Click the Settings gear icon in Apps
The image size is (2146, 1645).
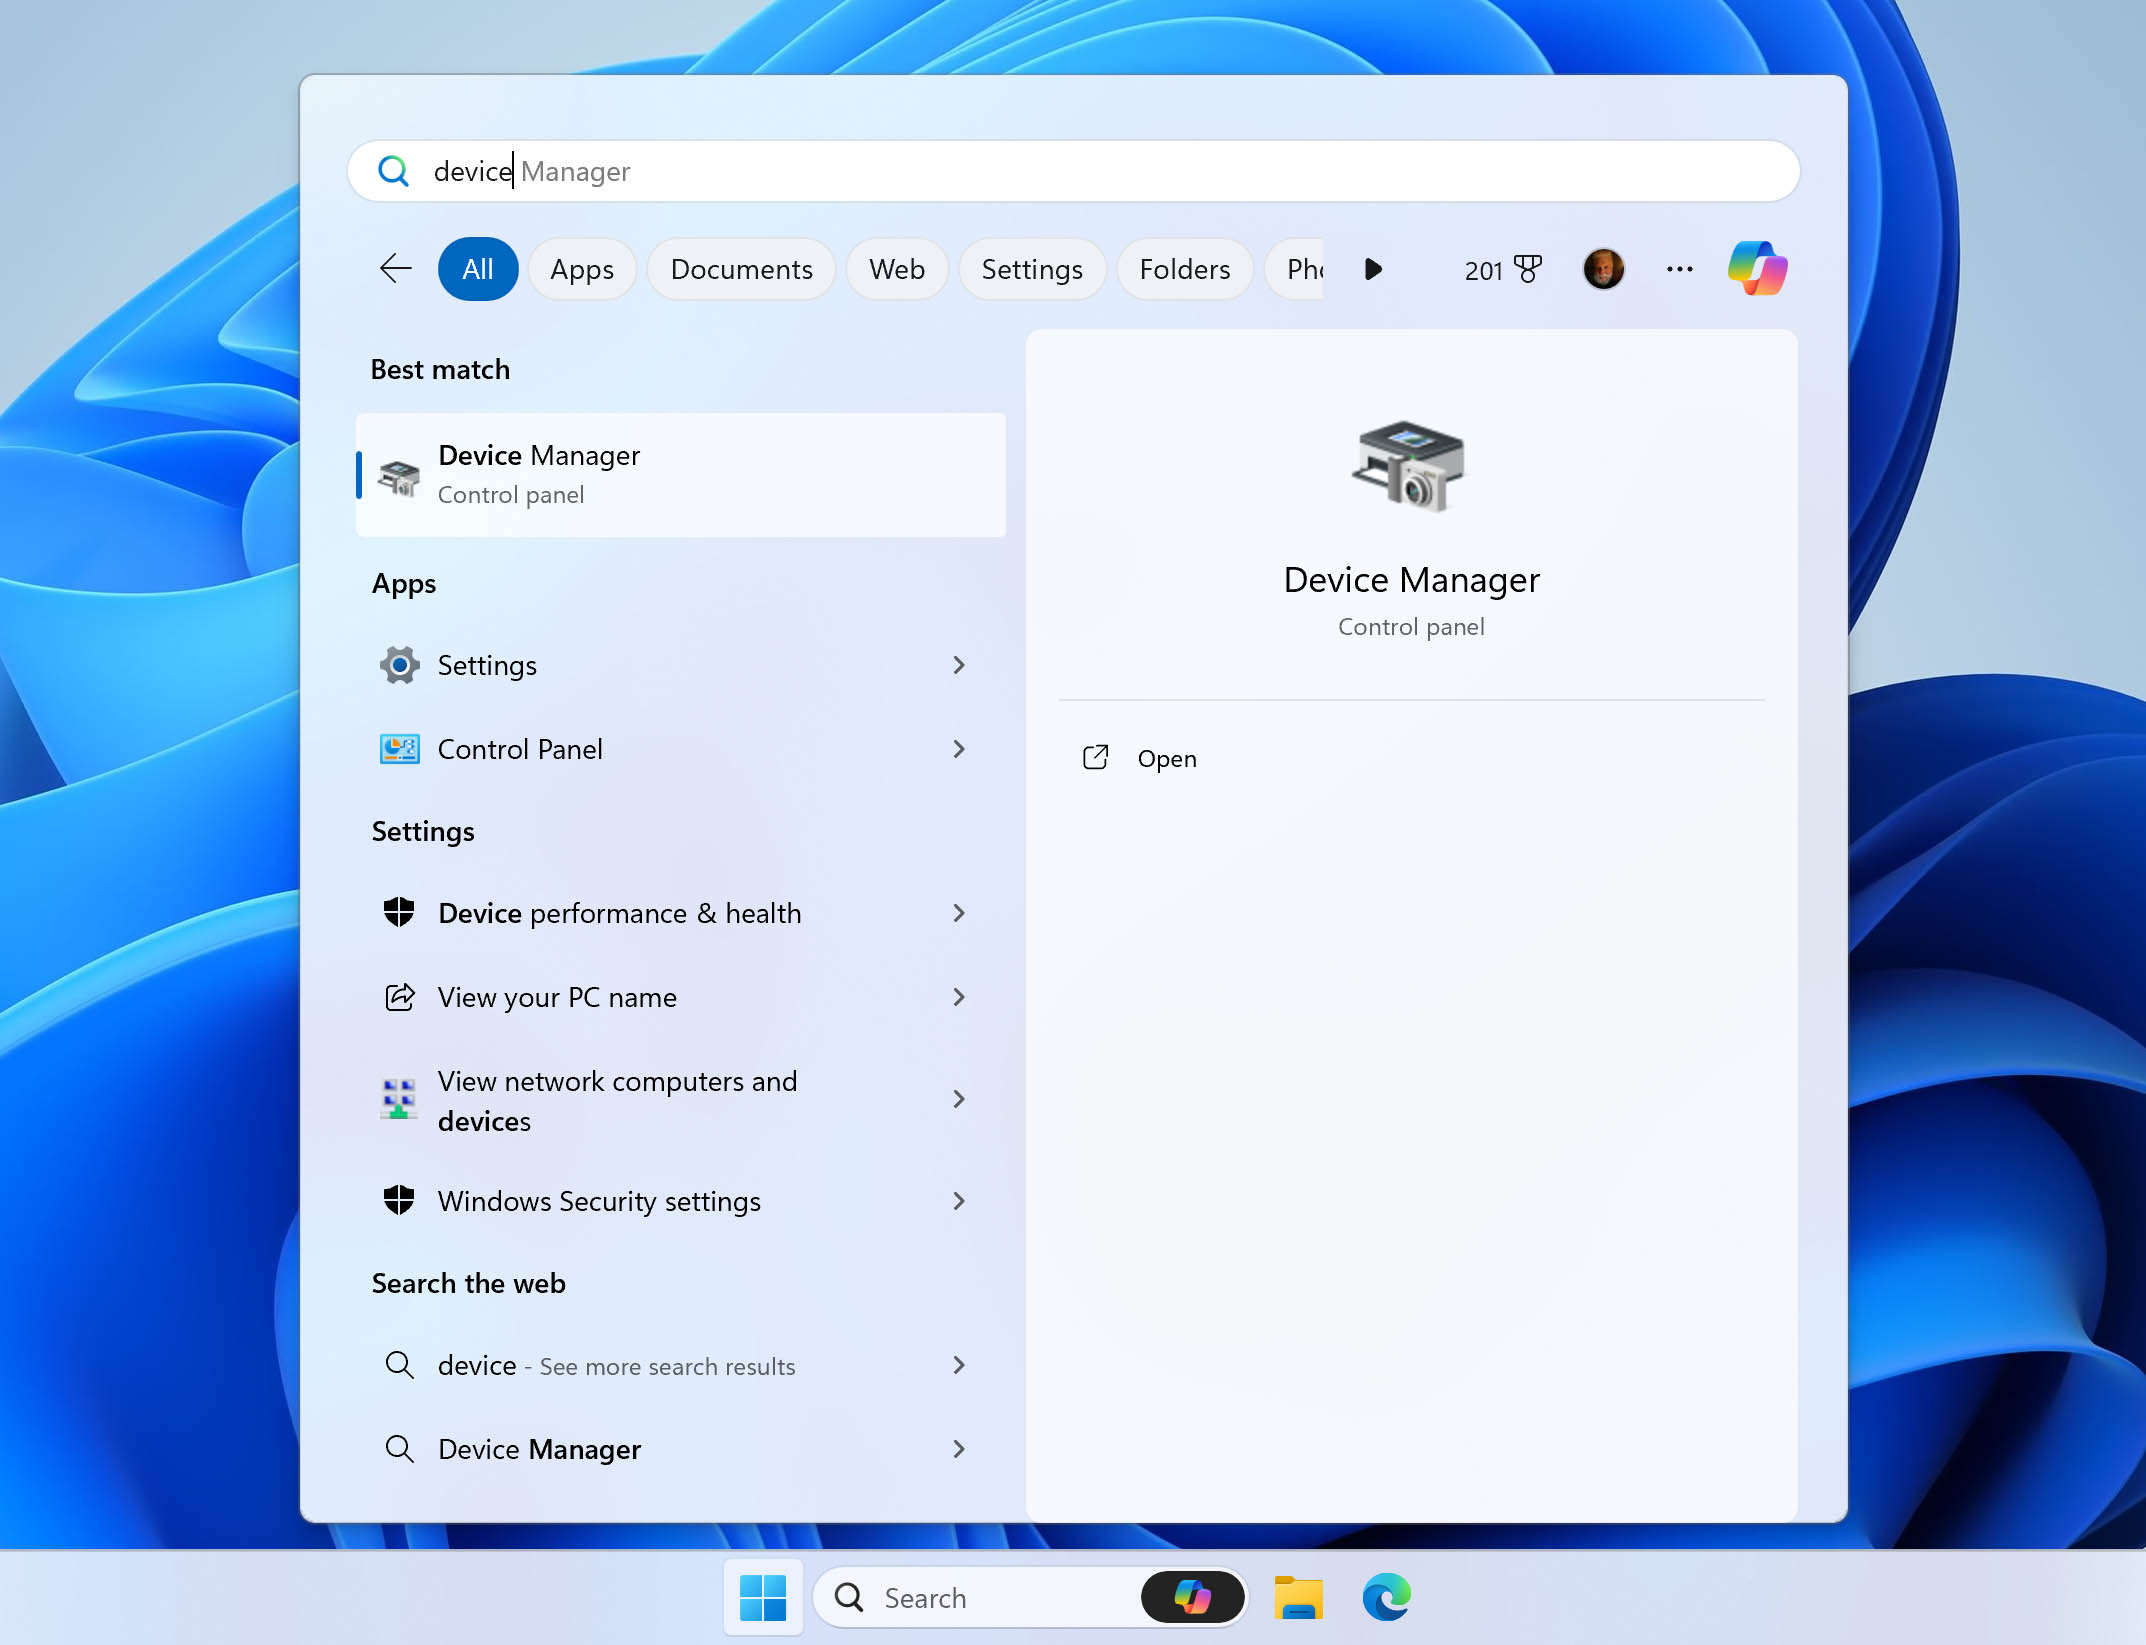click(x=397, y=664)
